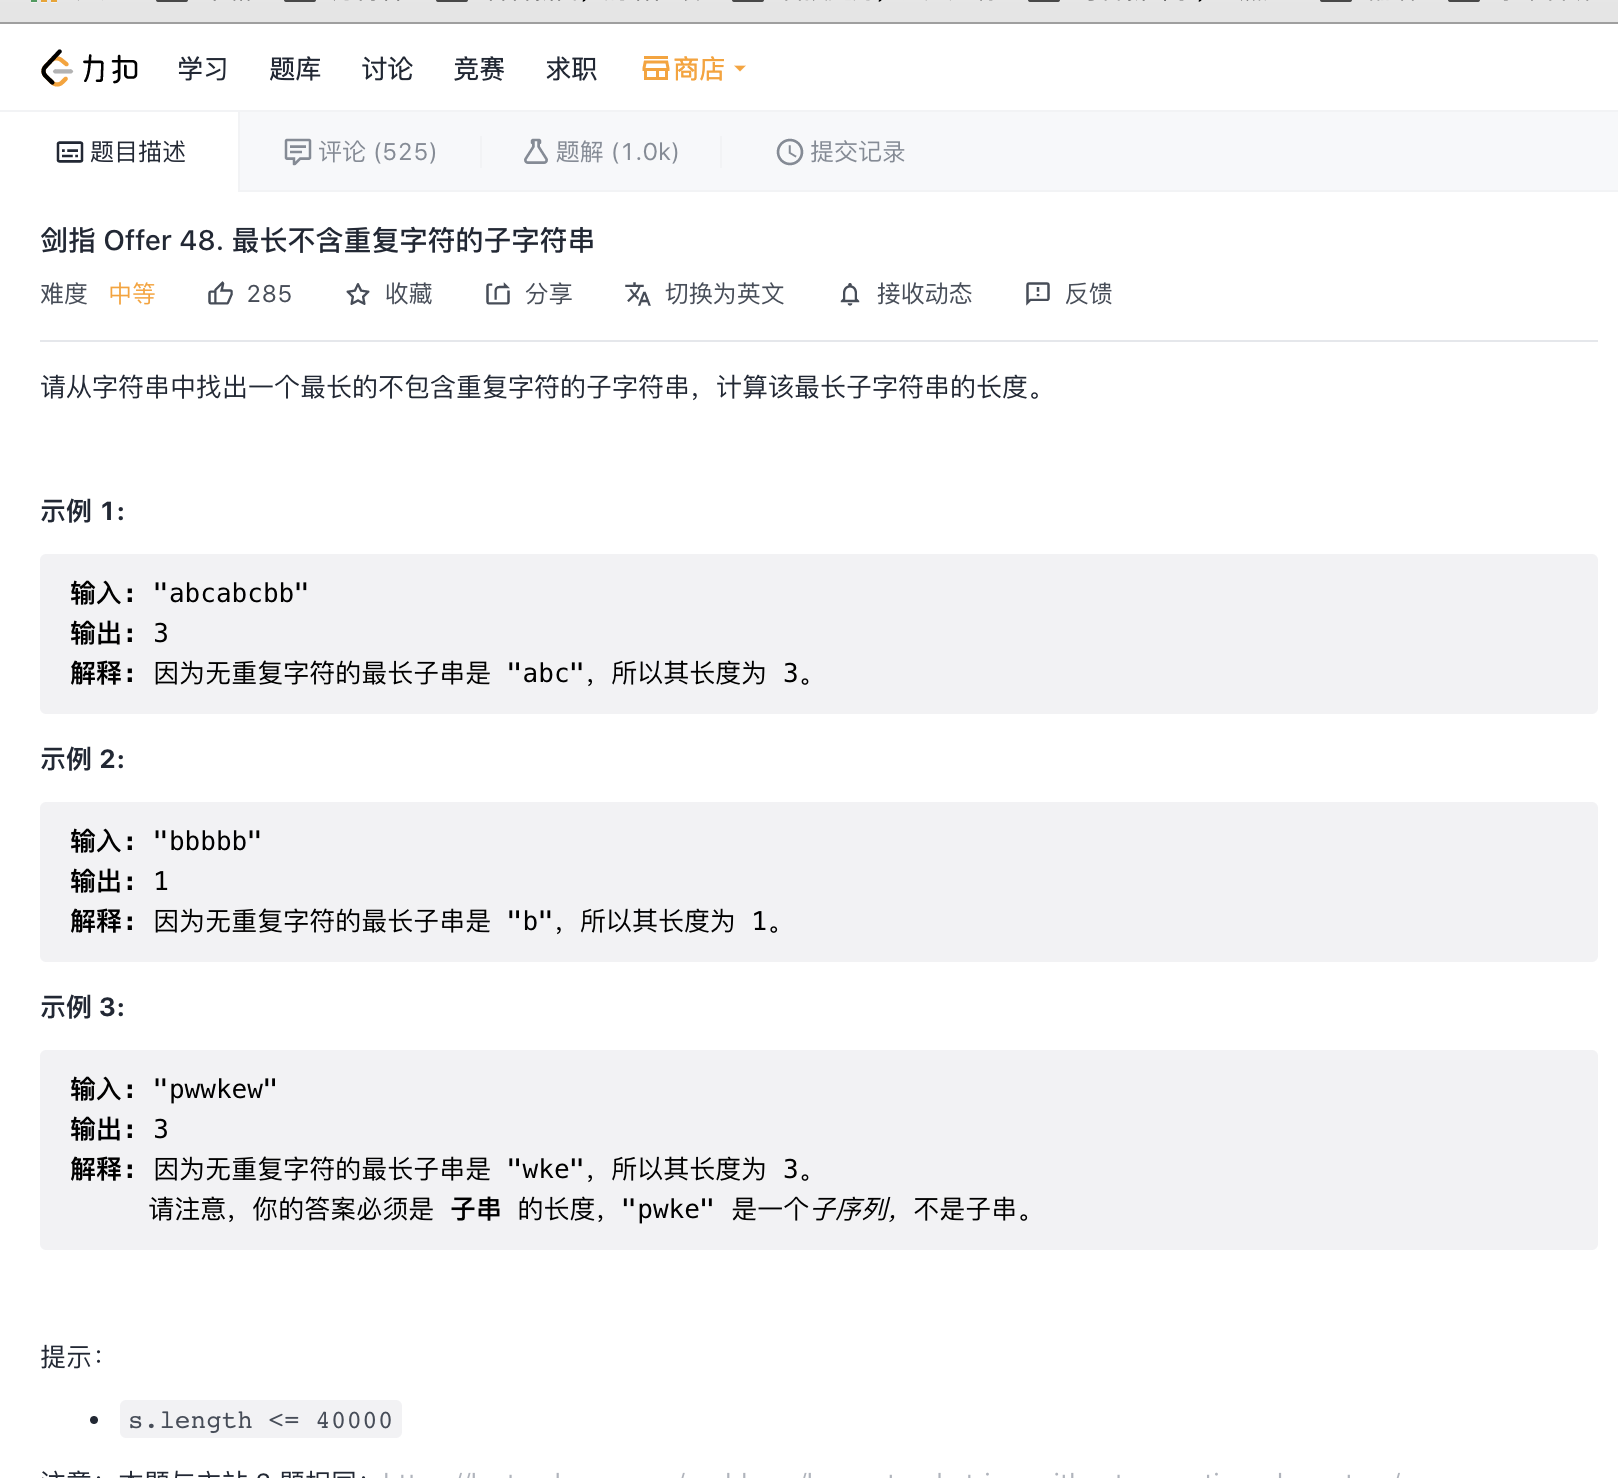Screen dimensions: 1618x1478
Task: Expand the 商店 dropdown arrow
Action: click(x=740, y=69)
